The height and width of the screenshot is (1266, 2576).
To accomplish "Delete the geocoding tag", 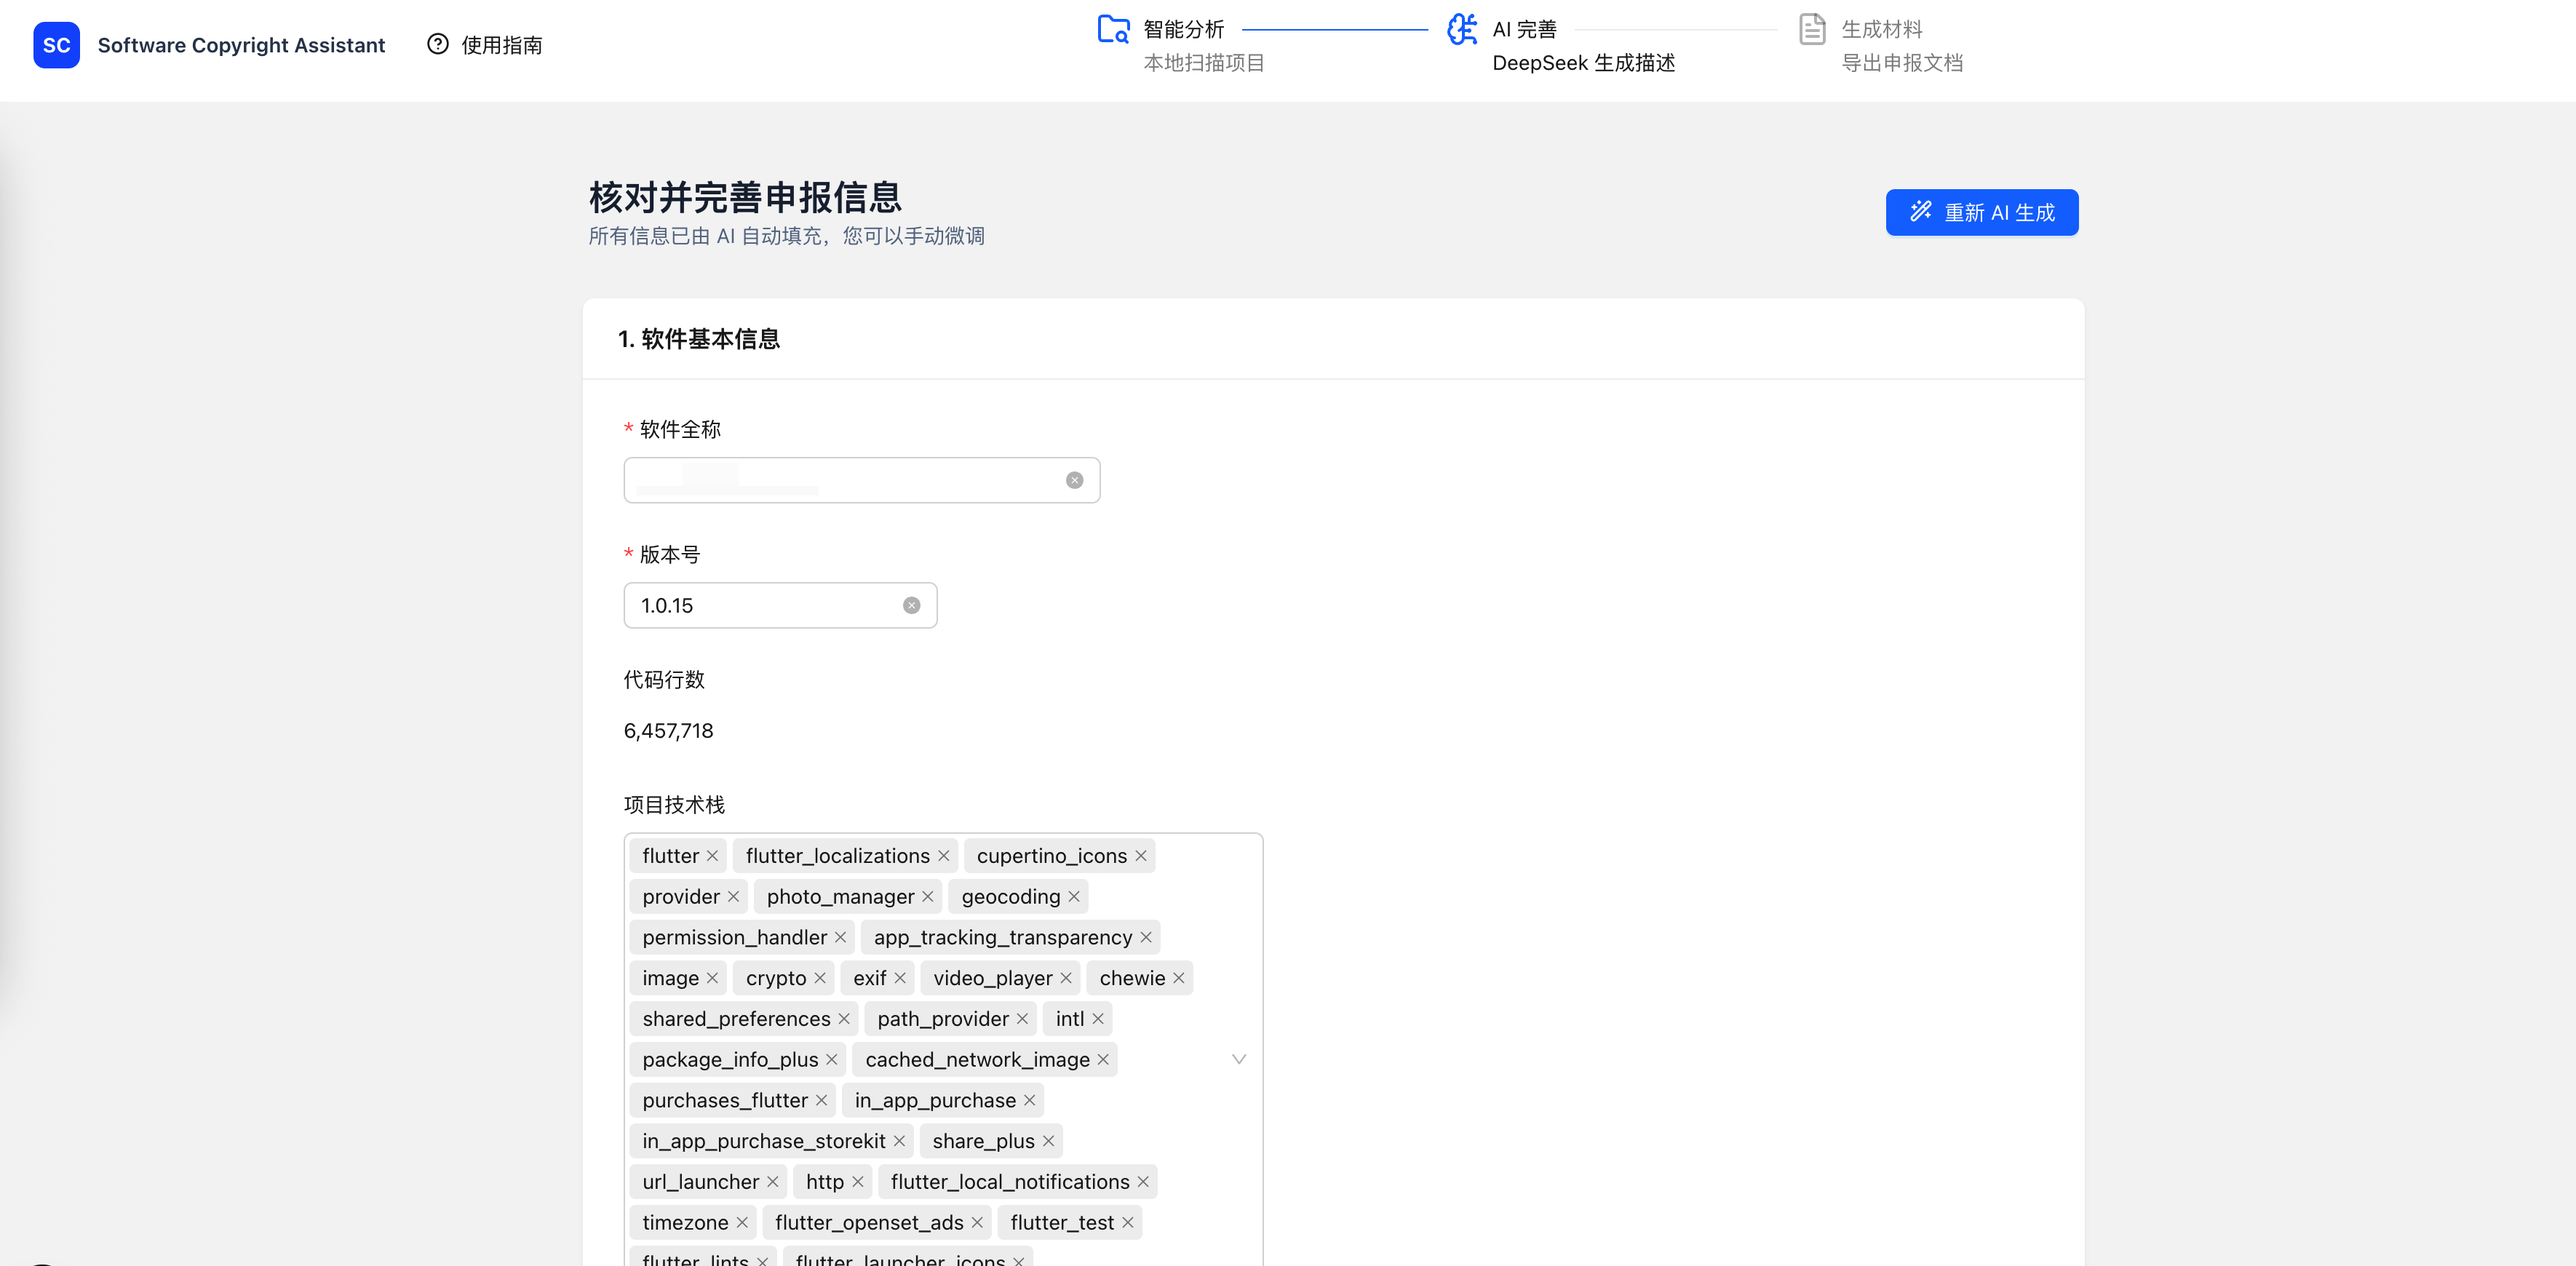I will click(x=1074, y=897).
